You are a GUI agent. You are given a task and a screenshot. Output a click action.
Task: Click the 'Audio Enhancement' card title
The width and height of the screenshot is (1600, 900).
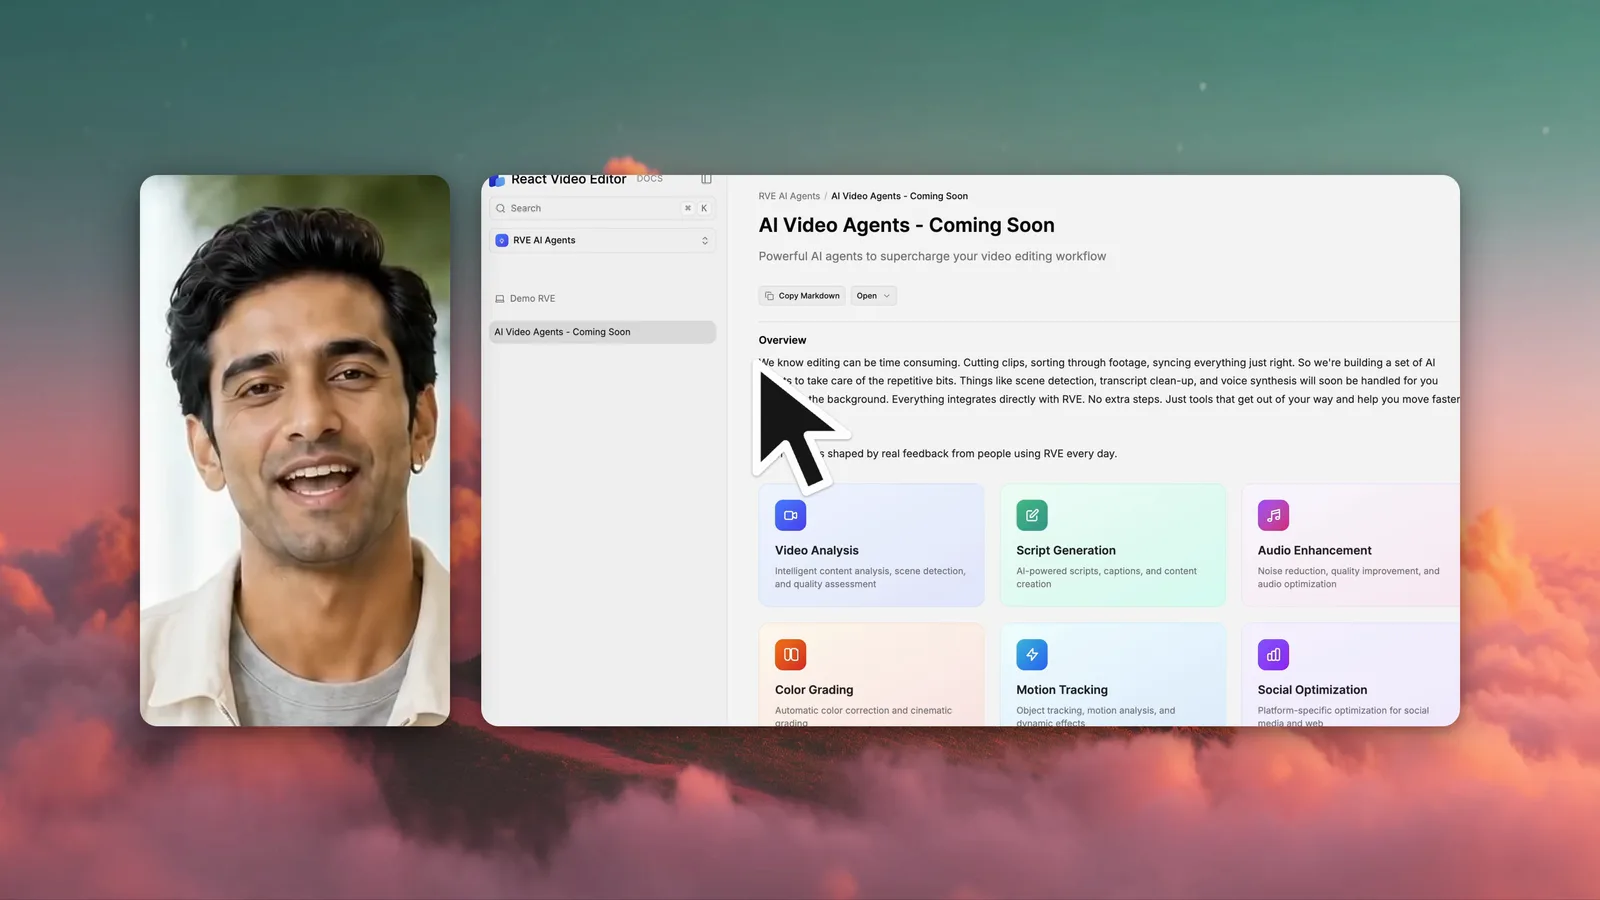tap(1315, 551)
